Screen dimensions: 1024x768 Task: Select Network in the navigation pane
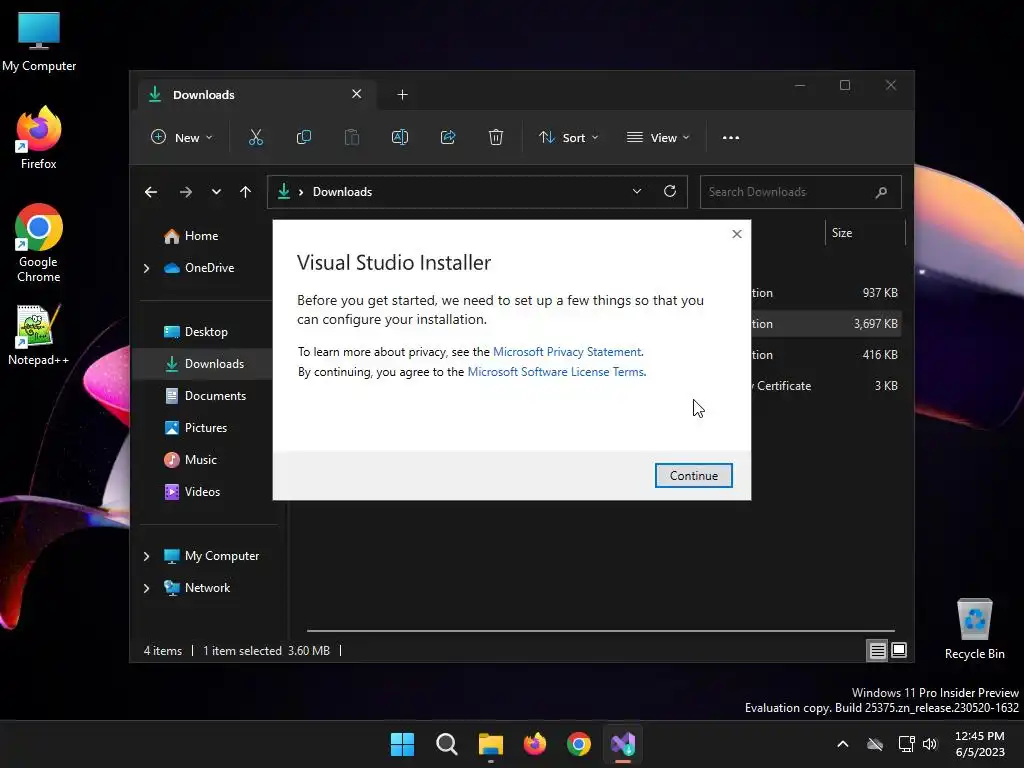[x=197, y=588]
